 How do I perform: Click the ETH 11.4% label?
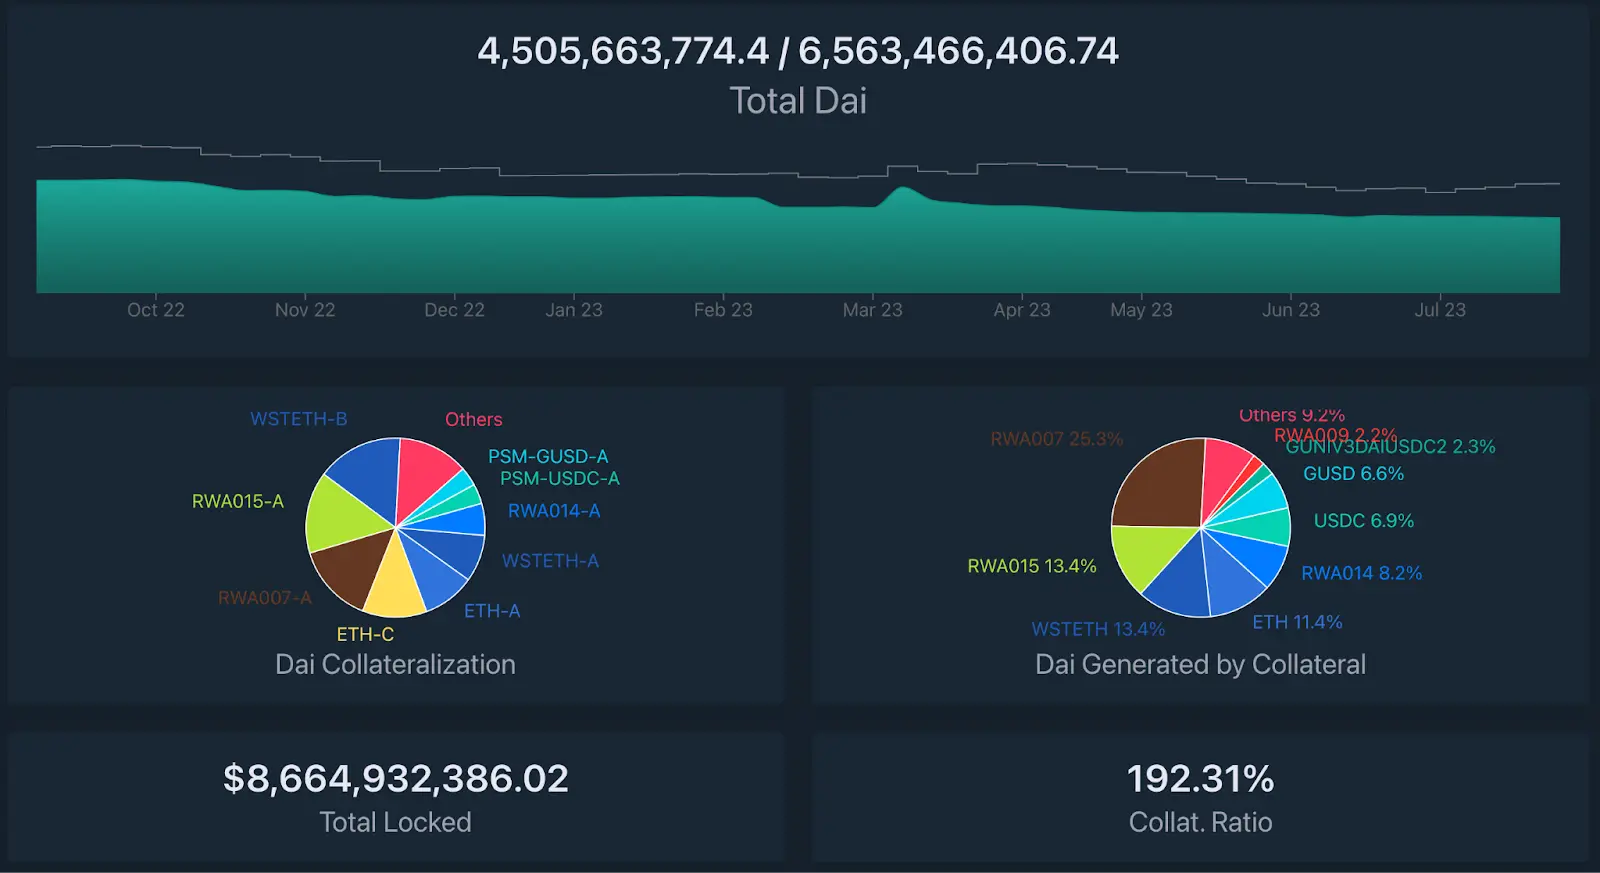[x=1297, y=622]
